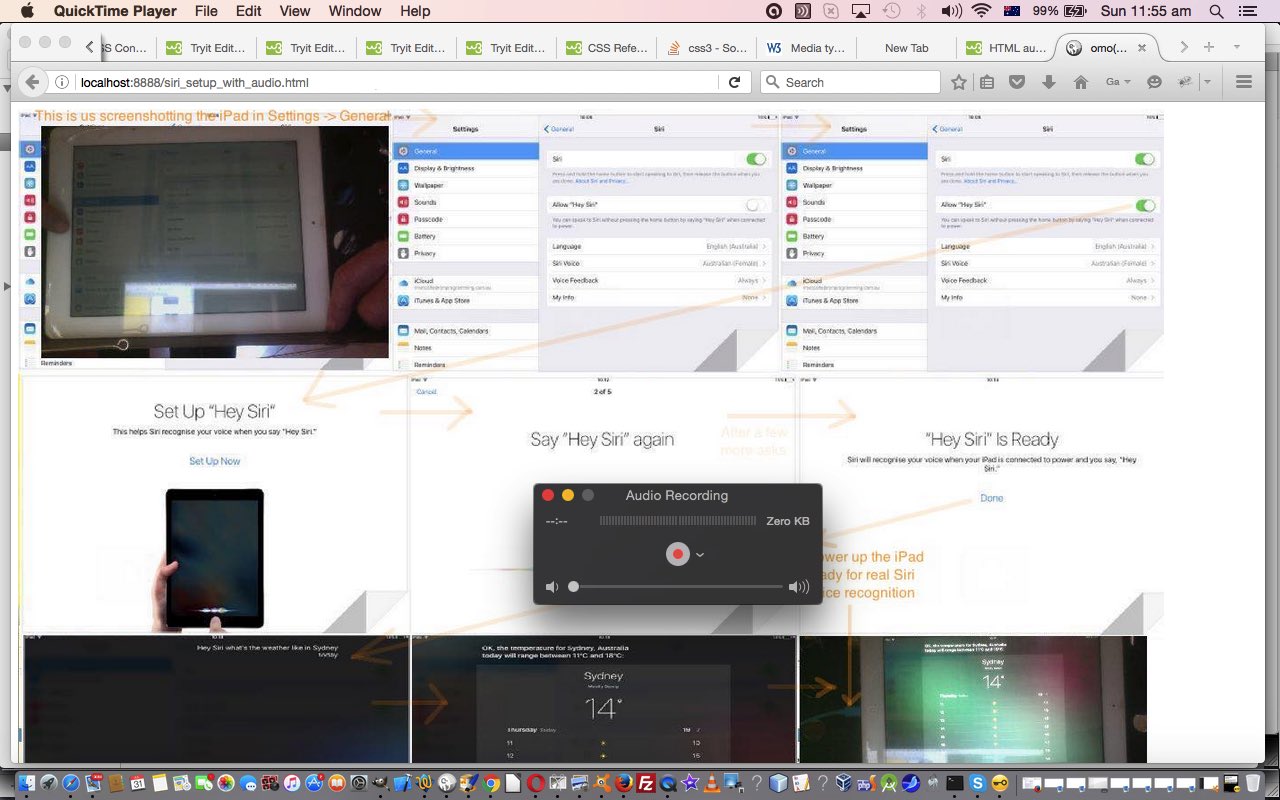Bookmark this page with the star icon
This screenshot has width=1280, height=800.
pyautogui.click(x=958, y=82)
